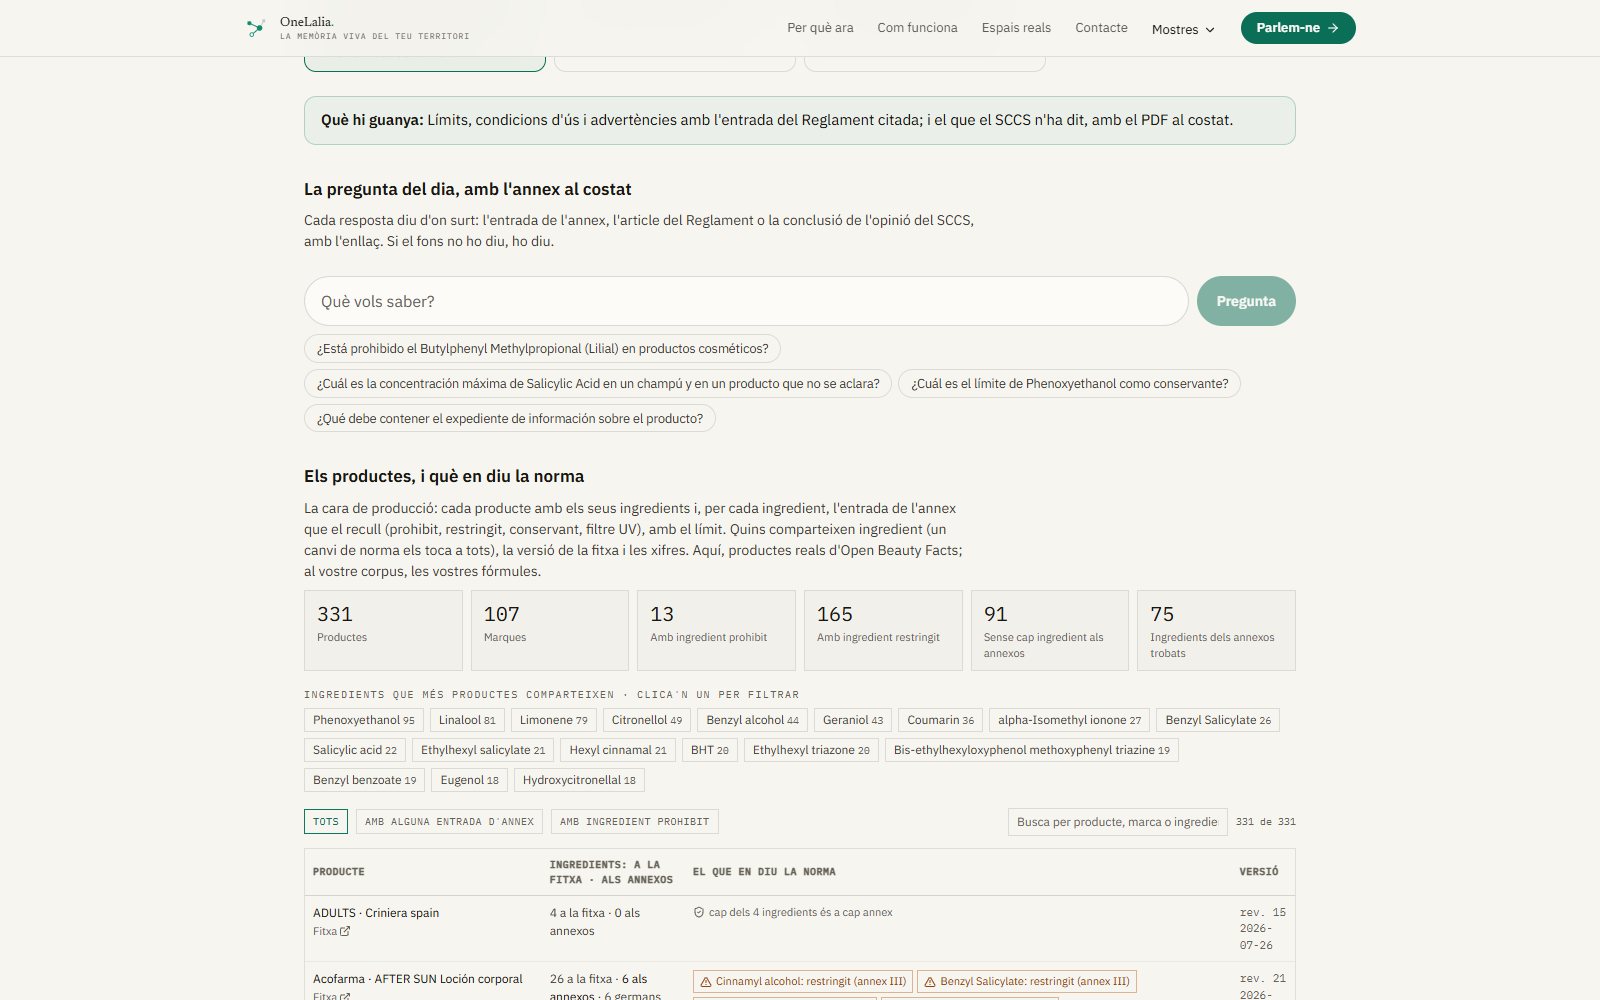This screenshot has height=1000, width=1600.
Task: Pick the Phenoxyethanol conservante limit question
Action: click(1069, 384)
